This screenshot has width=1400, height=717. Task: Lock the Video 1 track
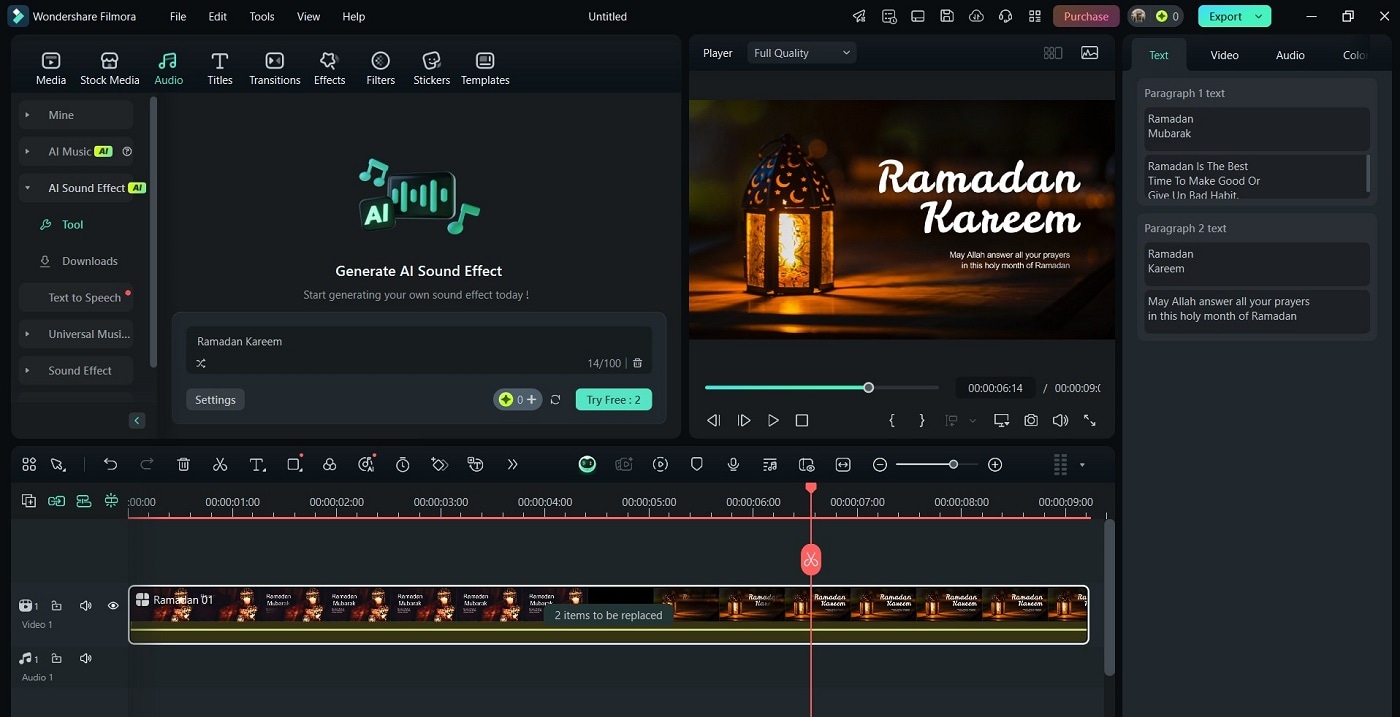tap(57, 606)
